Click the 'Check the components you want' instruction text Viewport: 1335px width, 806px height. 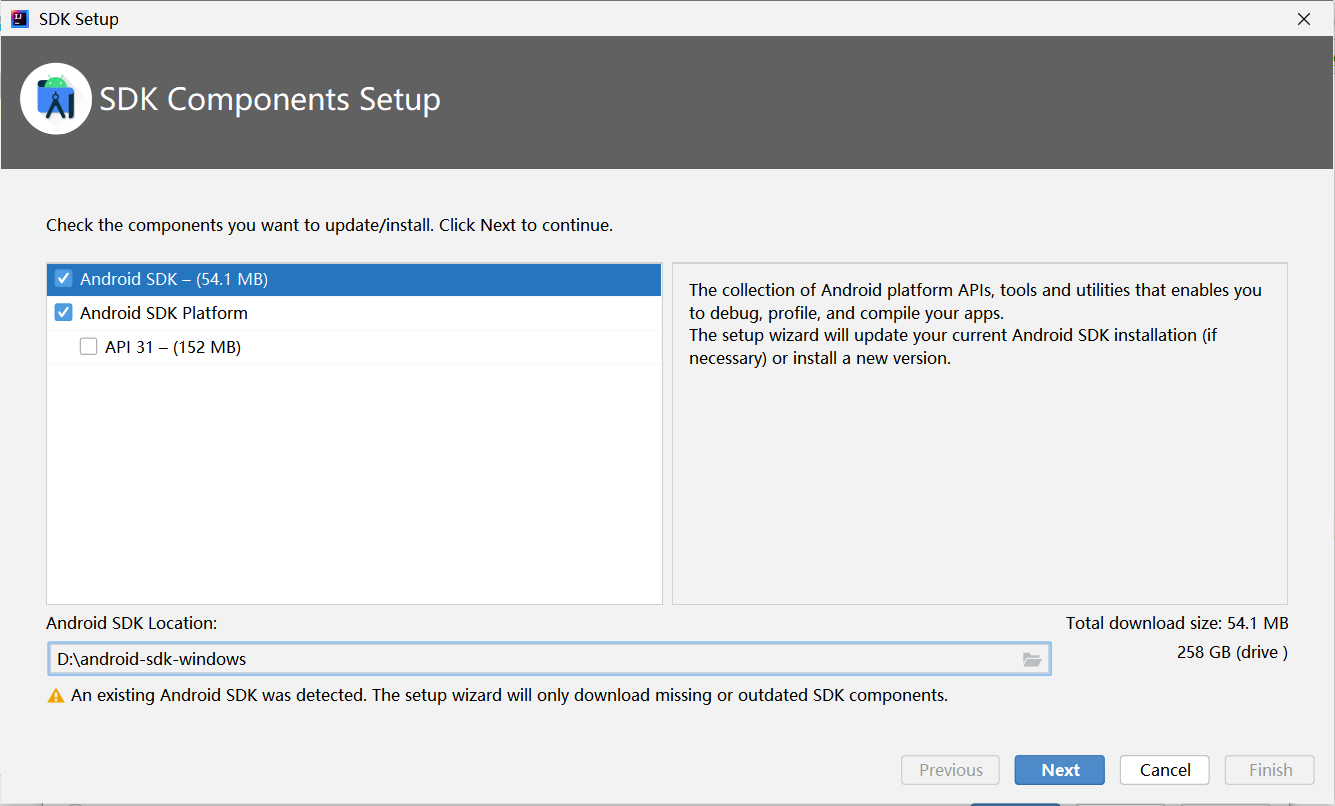point(329,225)
